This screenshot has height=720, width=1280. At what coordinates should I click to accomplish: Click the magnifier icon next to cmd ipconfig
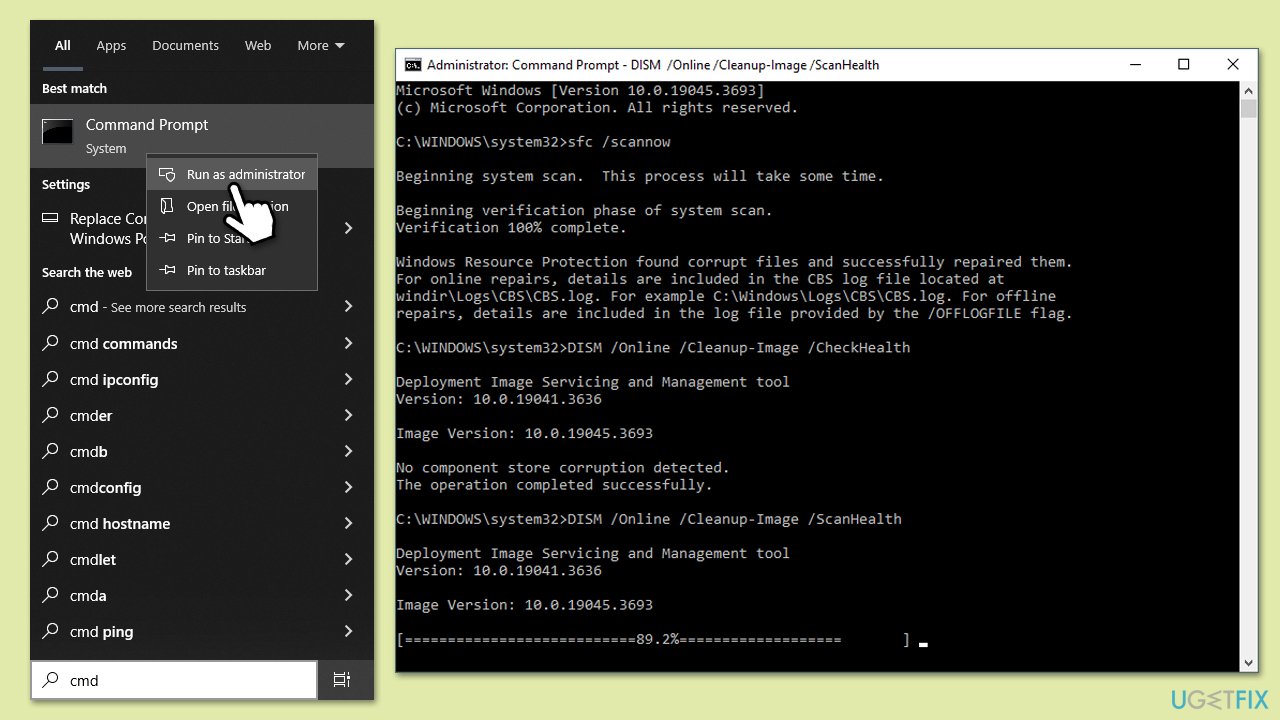point(50,379)
